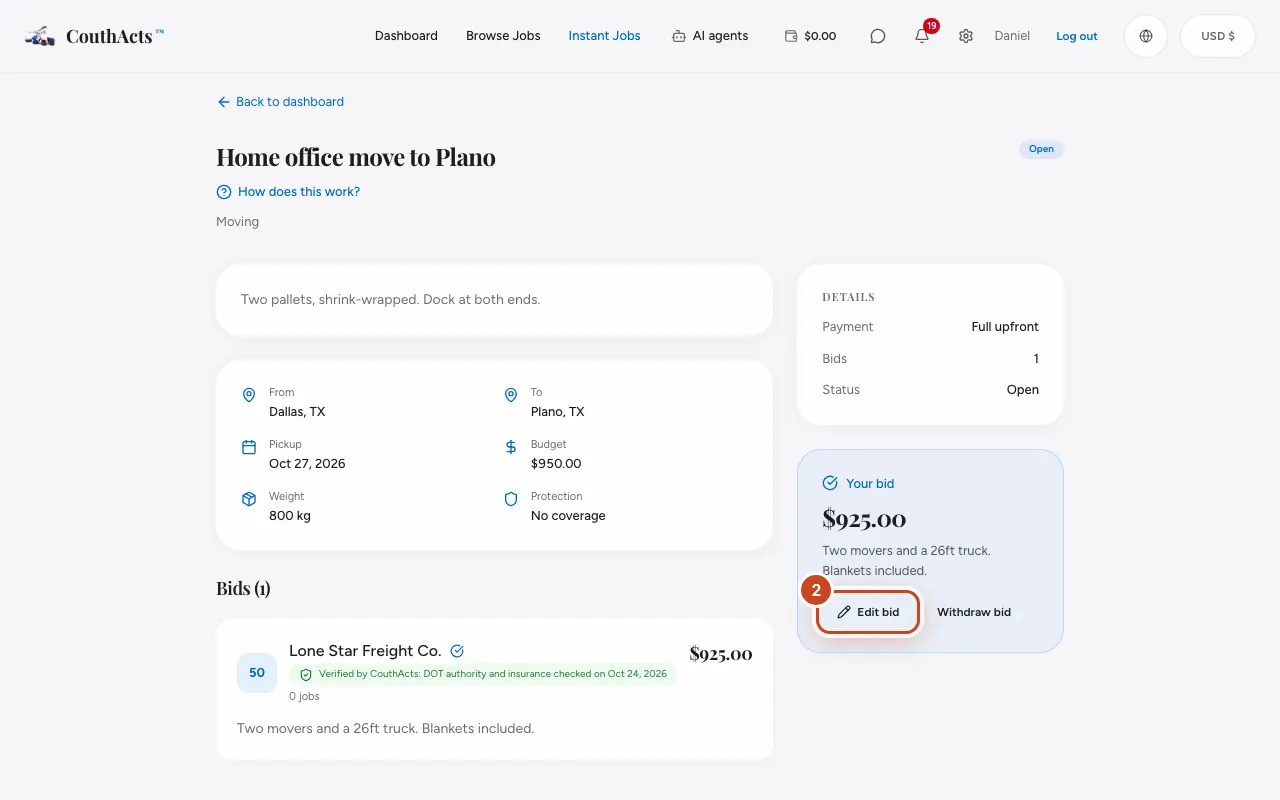Open the wallet balance $0.00
This screenshot has height=800, width=1280.
810,36
